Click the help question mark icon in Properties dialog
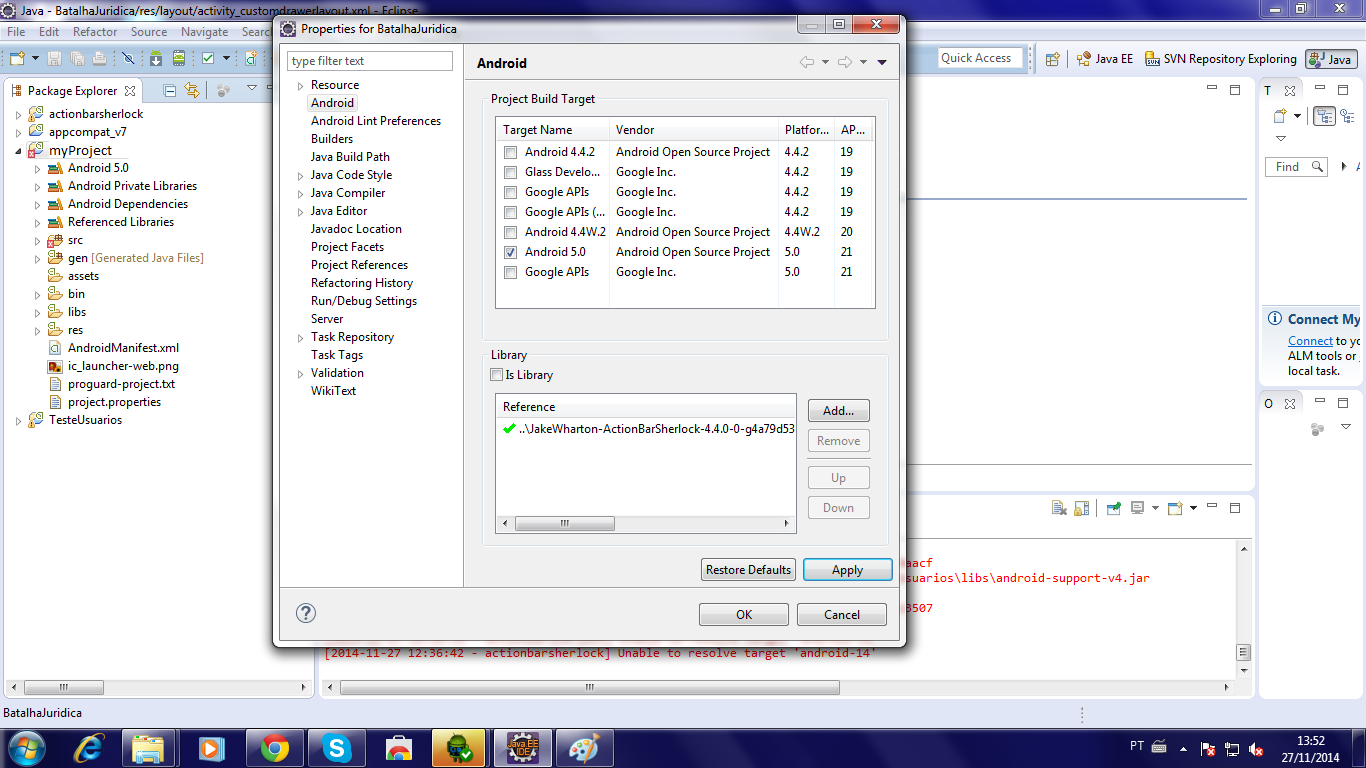This screenshot has height=768, width=1366. (x=306, y=613)
